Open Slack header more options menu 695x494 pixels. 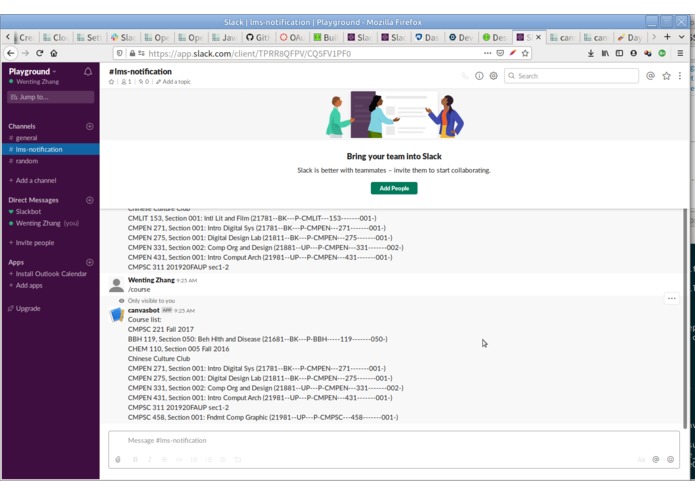click(680, 76)
